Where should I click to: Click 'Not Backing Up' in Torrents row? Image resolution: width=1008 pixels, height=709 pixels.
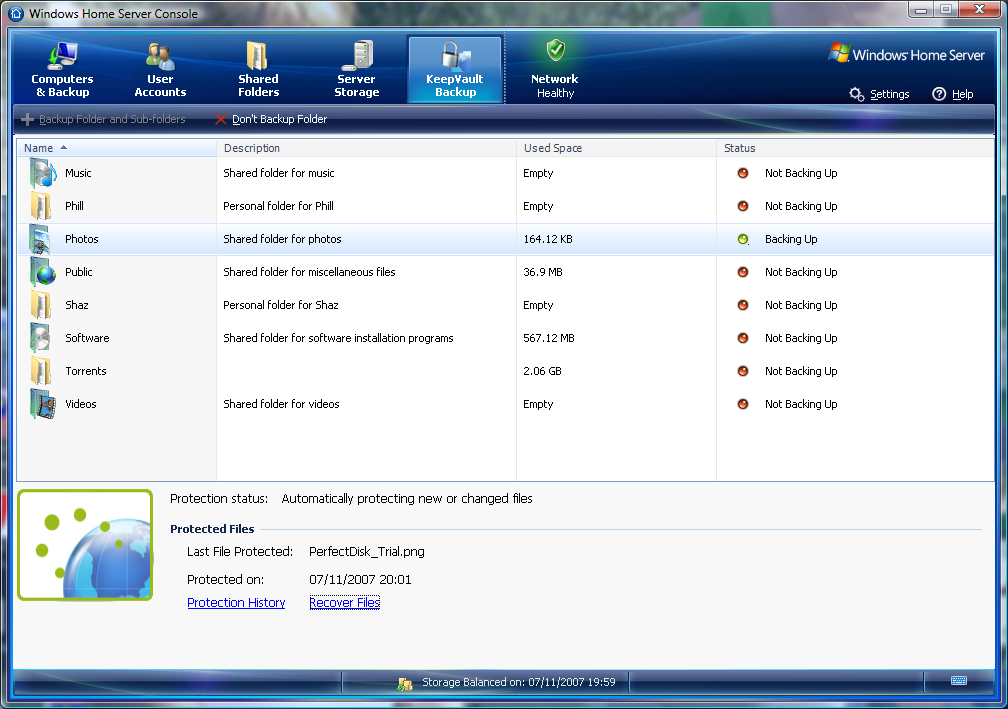click(801, 371)
